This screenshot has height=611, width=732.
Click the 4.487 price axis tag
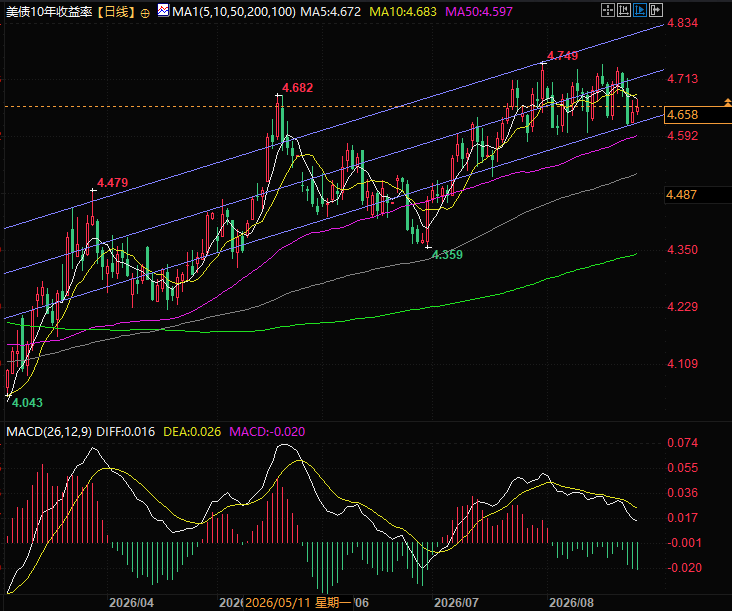point(697,195)
